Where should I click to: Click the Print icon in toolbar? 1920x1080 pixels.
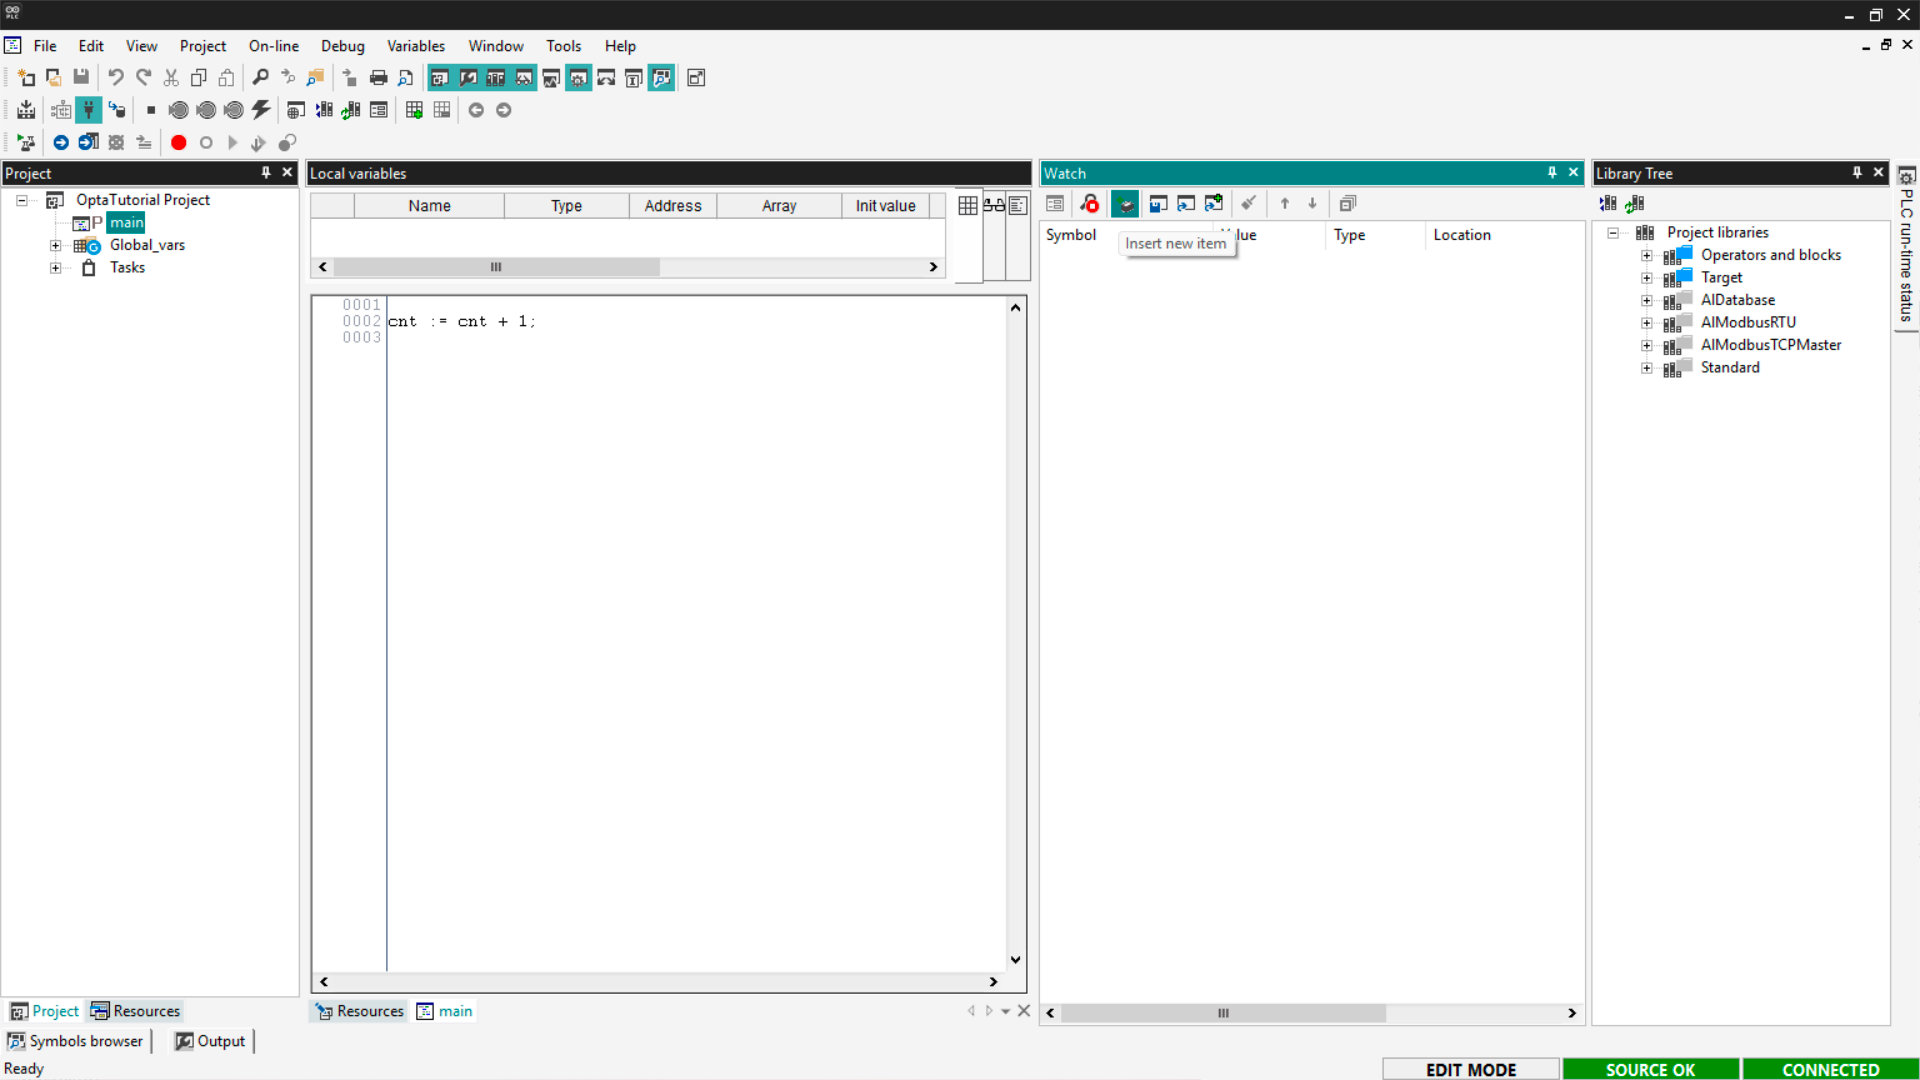pos(378,78)
